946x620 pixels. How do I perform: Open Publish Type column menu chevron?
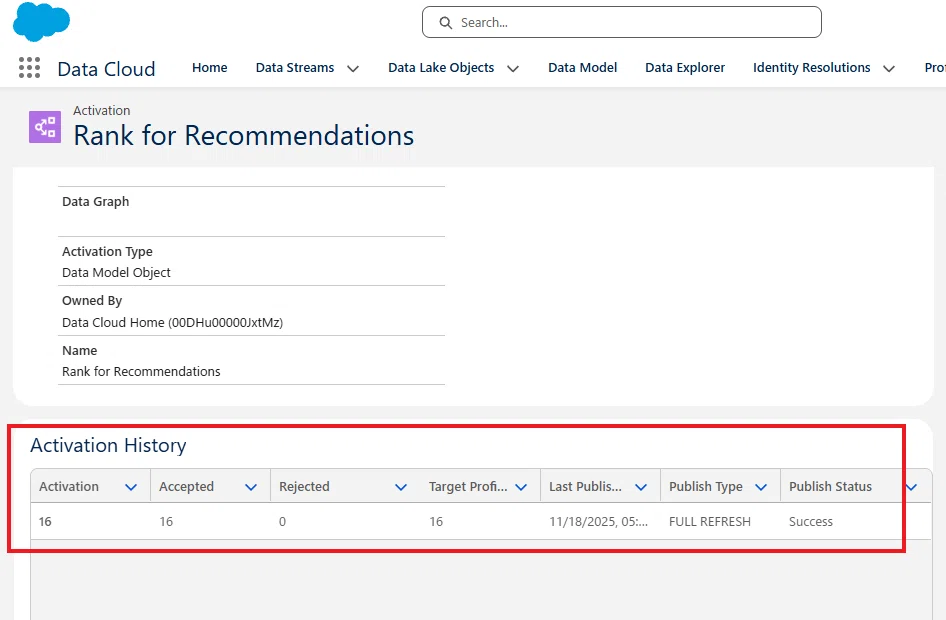761,487
